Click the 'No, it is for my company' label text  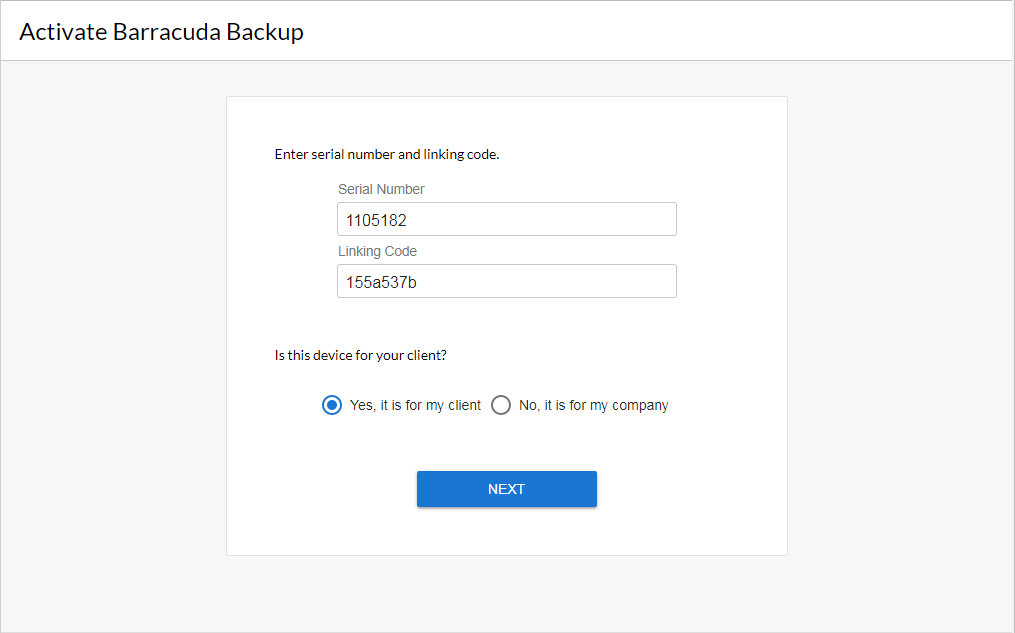(593, 405)
